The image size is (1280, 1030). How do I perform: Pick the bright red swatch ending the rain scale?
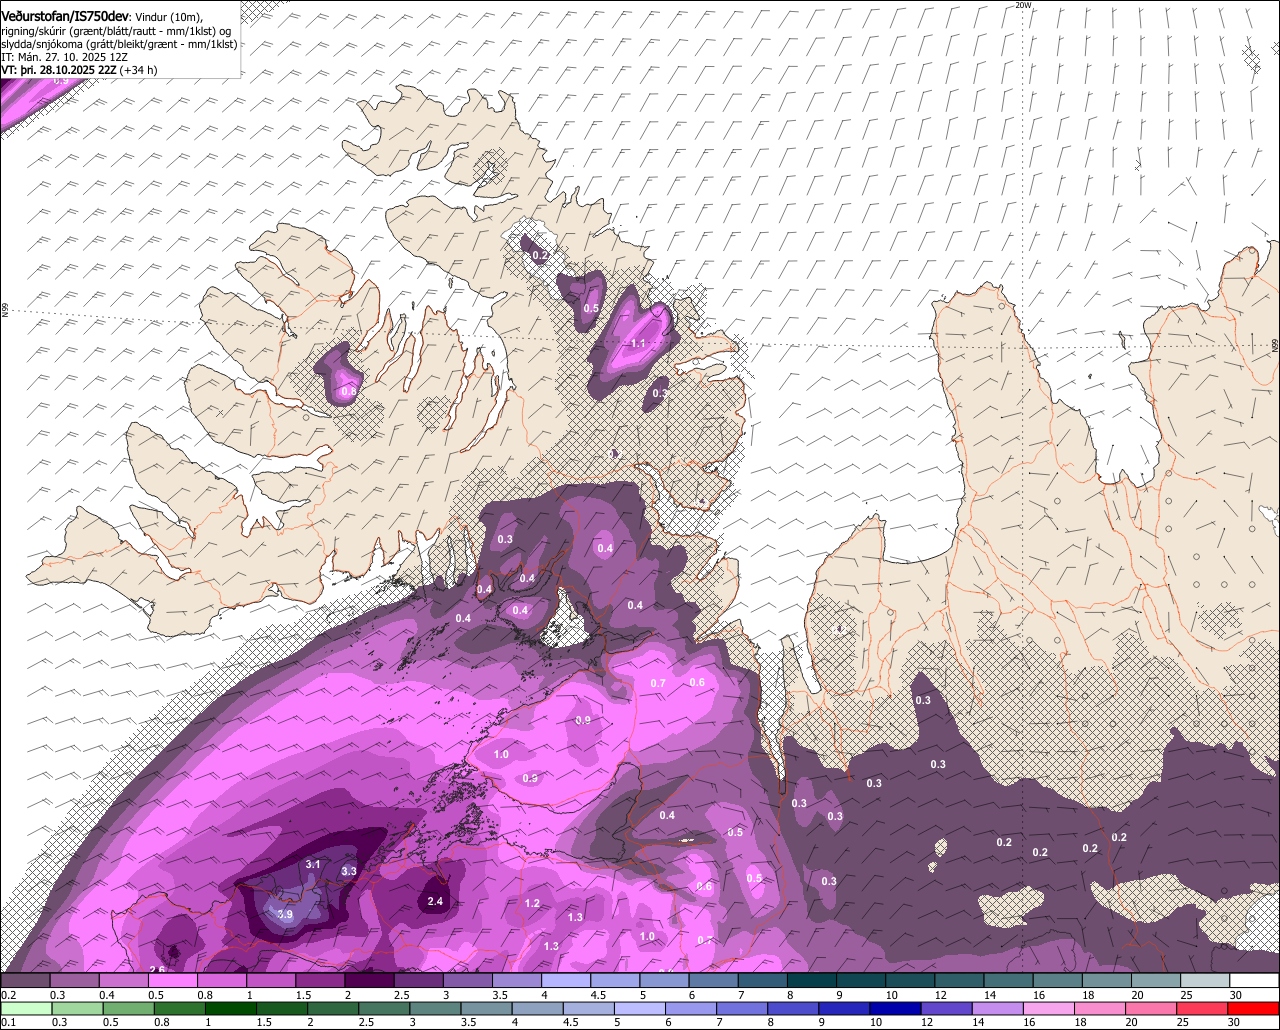click(1254, 1008)
